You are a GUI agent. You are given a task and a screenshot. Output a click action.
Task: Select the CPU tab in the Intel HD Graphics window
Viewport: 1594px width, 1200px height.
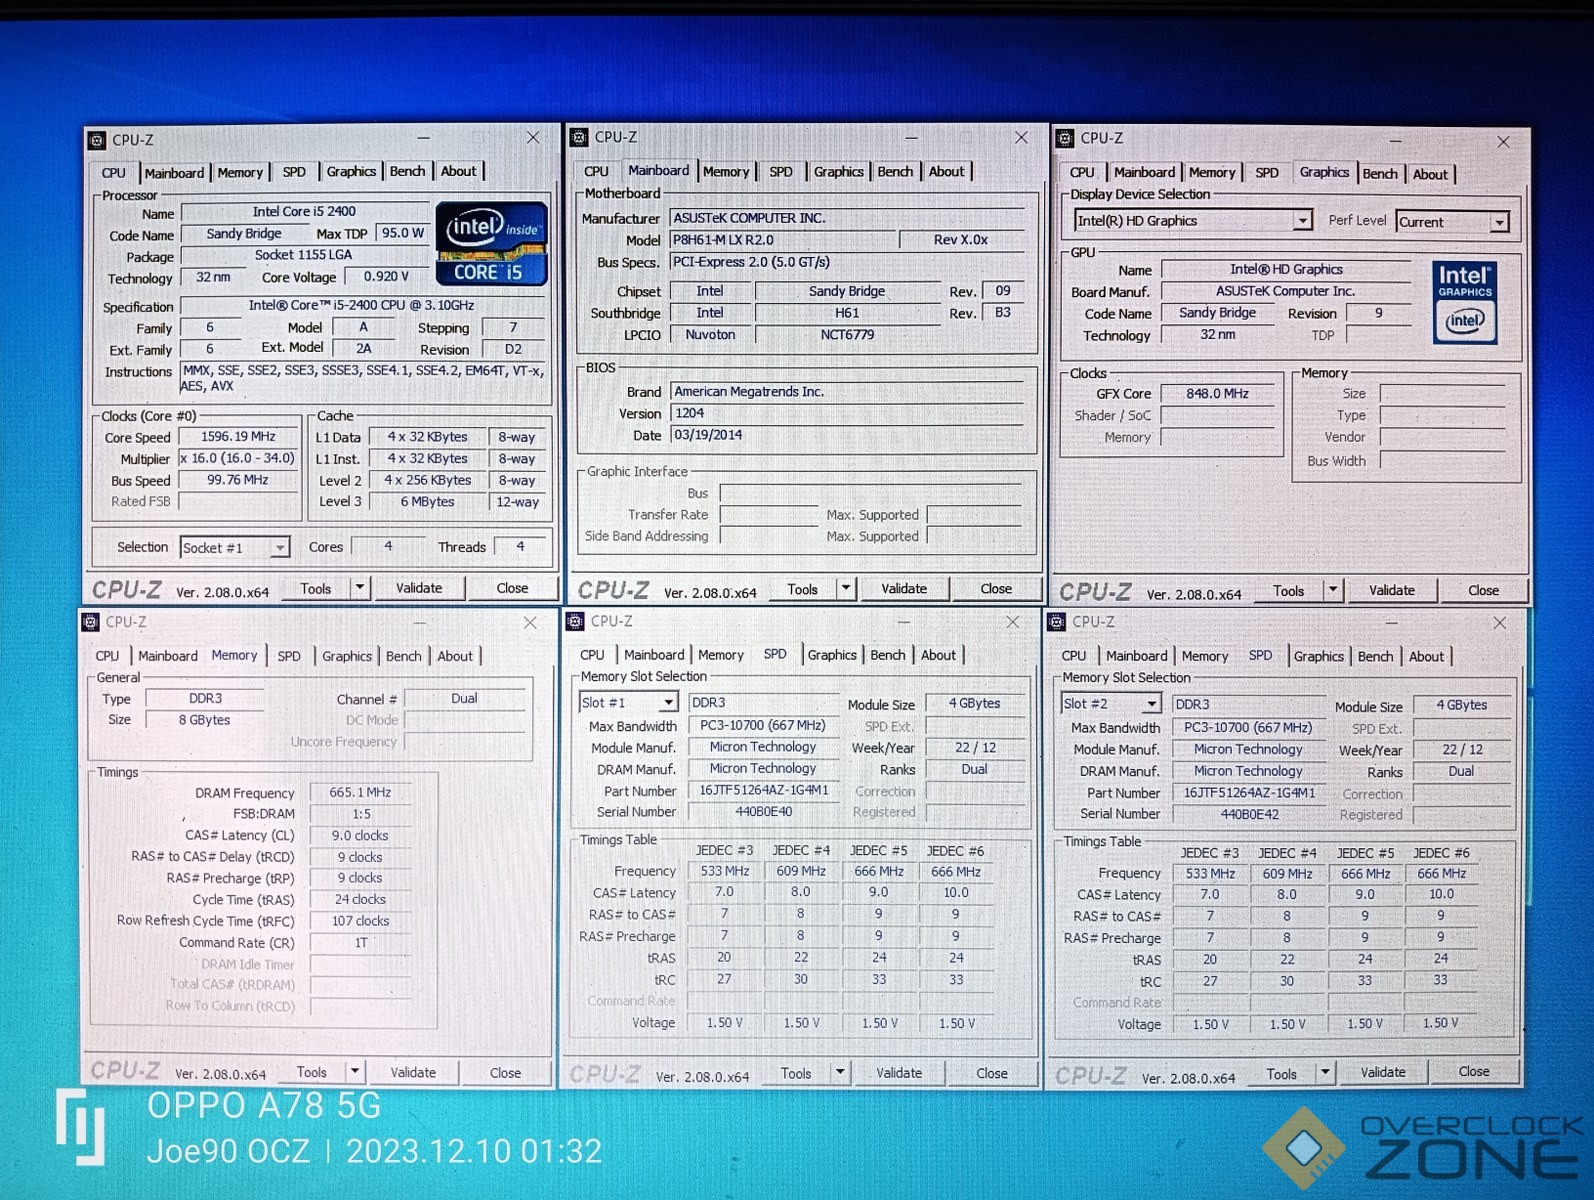tap(1082, 173)
